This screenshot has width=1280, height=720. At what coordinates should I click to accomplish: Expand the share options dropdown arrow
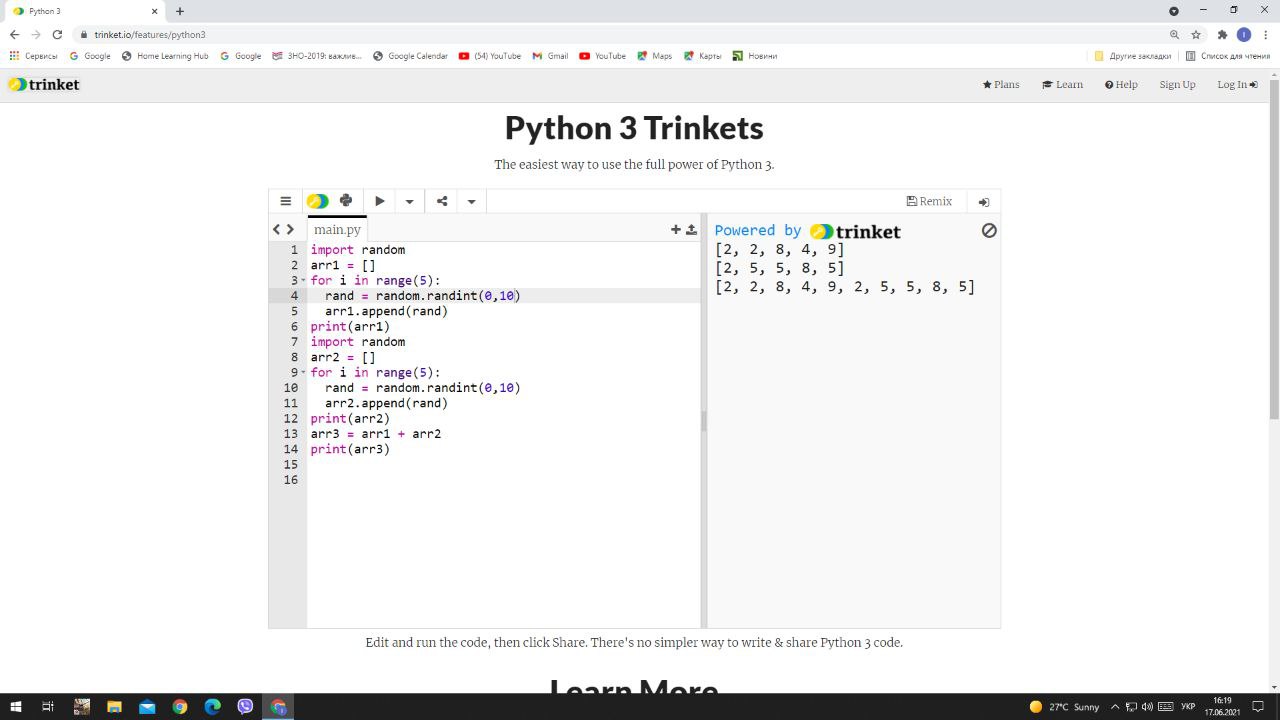(x=471, y=201)
